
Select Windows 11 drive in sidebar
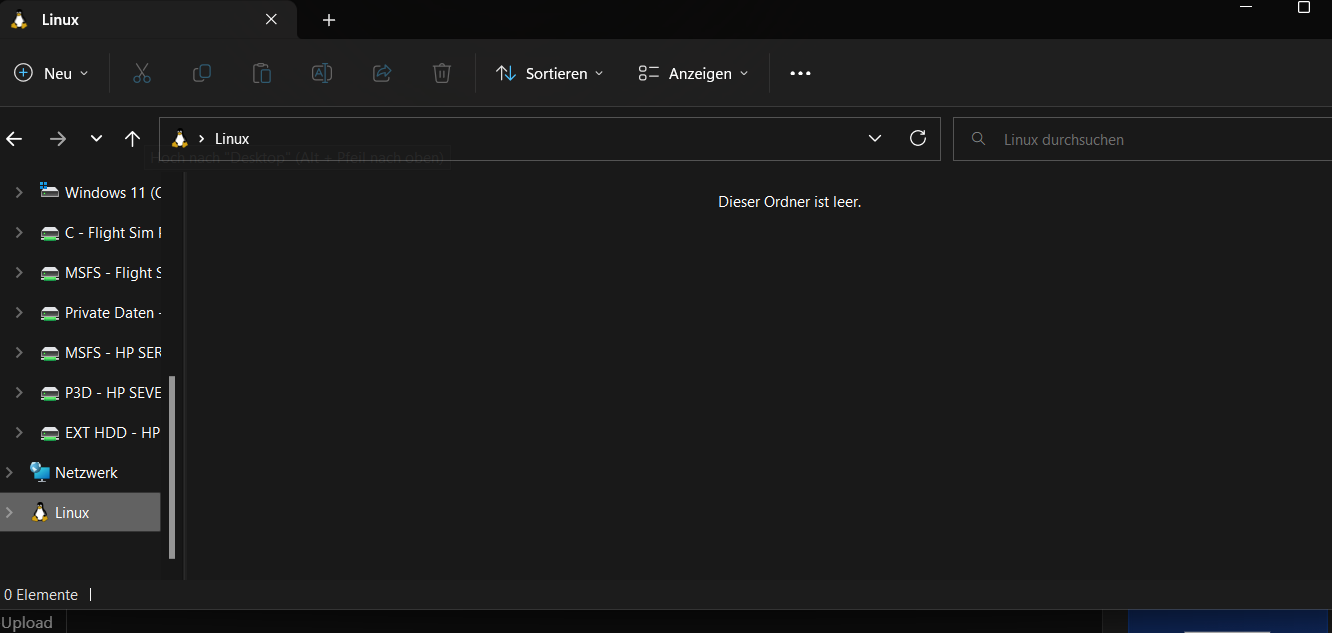coord(100,192)
